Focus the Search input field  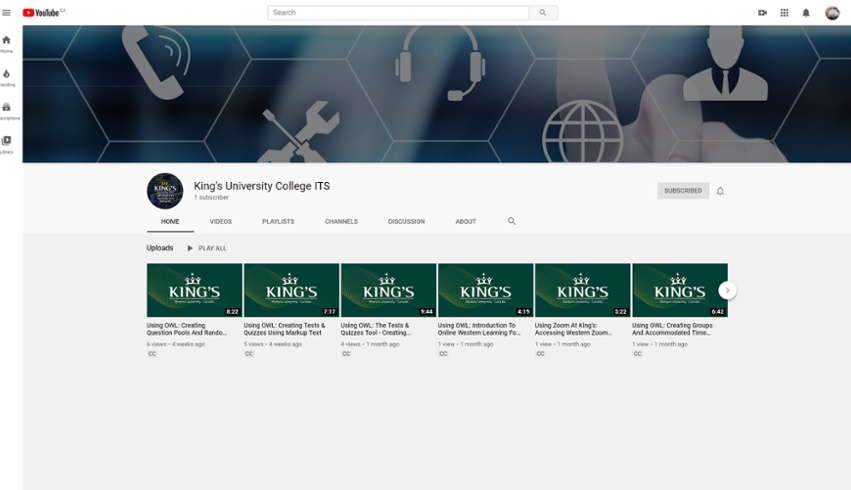(x=398, y=12)
